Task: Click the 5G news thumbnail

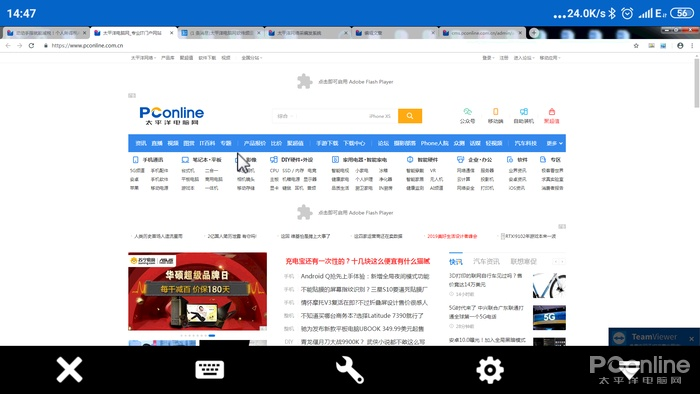Action: click(x=549, y=317)
